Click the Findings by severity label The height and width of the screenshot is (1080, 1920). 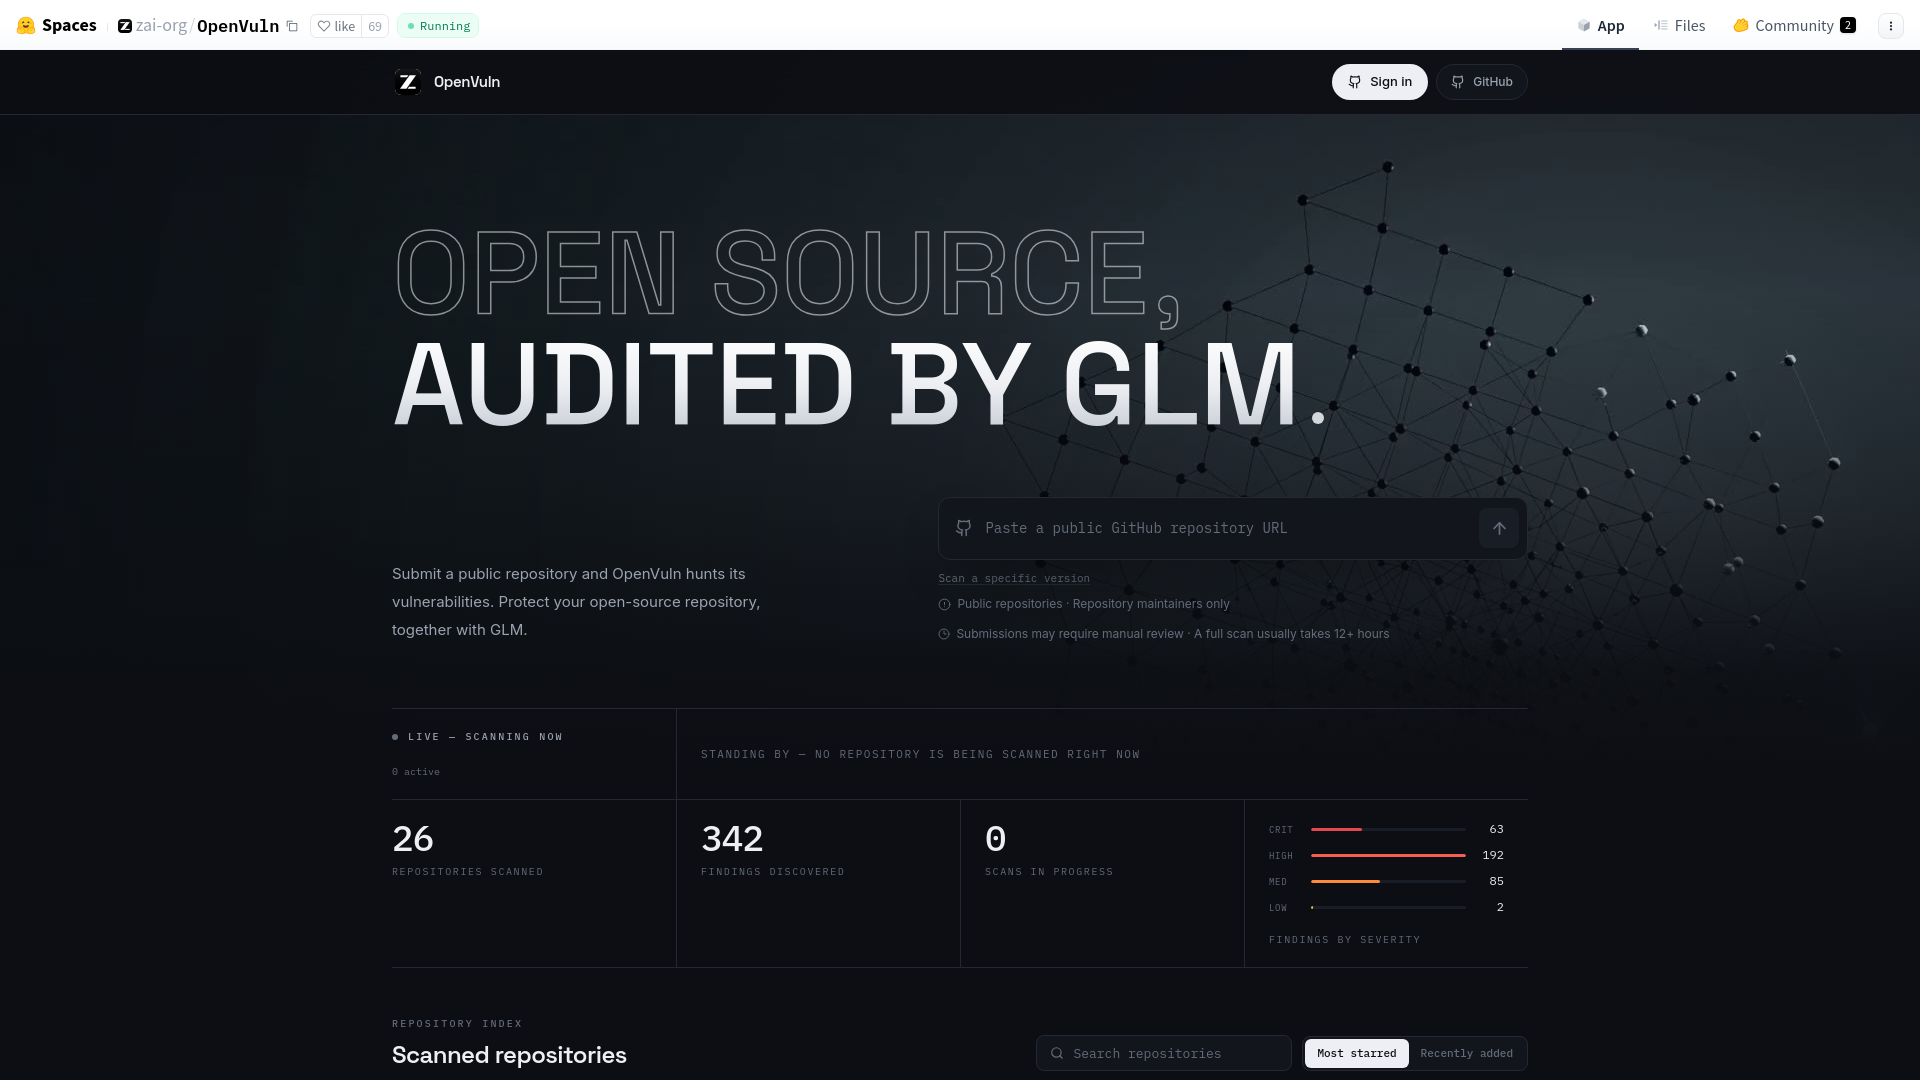(1344, 940)
